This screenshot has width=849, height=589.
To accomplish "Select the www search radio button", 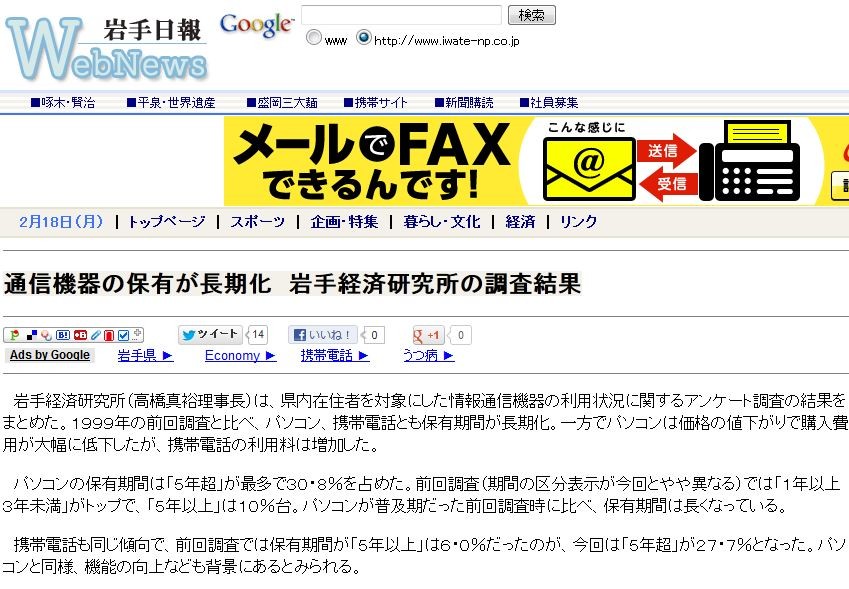I will 314,37.
